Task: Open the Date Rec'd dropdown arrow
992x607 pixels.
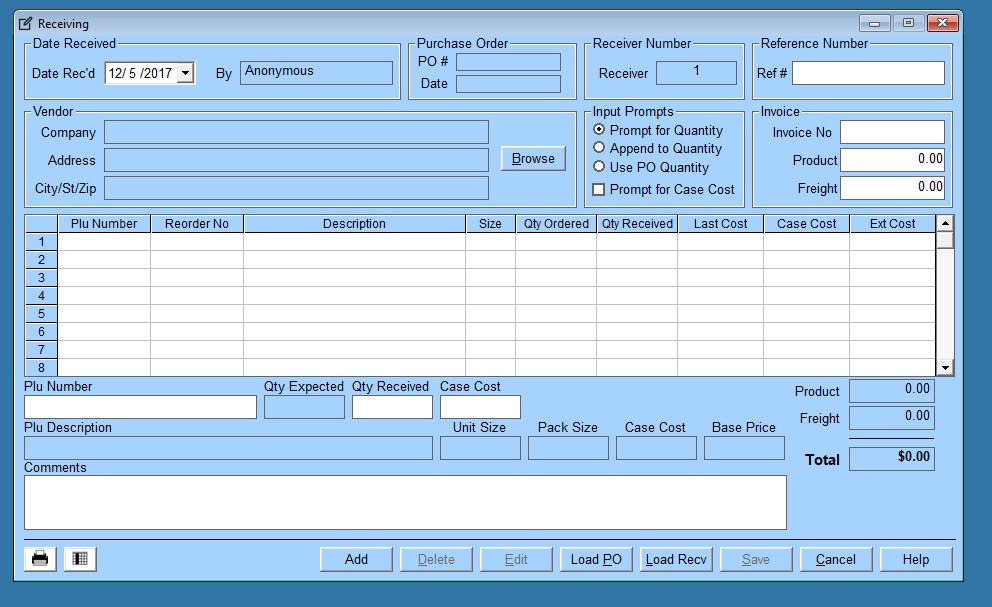Action: point(185,73)
